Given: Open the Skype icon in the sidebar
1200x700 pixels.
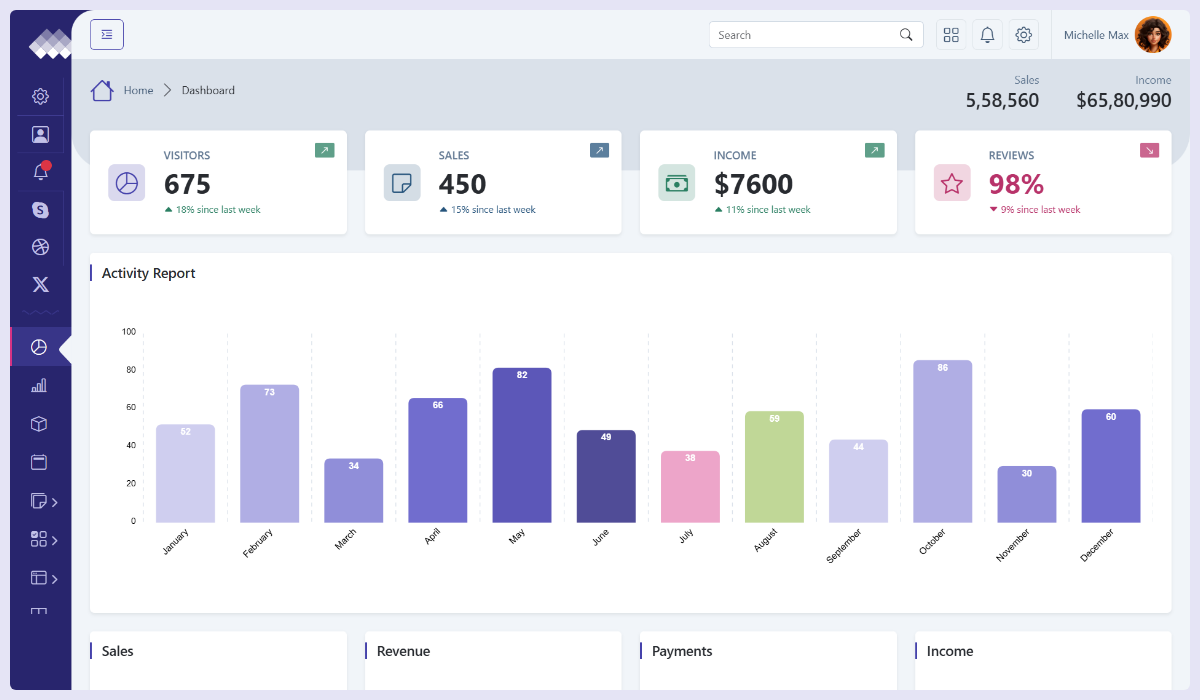Looking at the screenshot, I should tap(40, 209).
